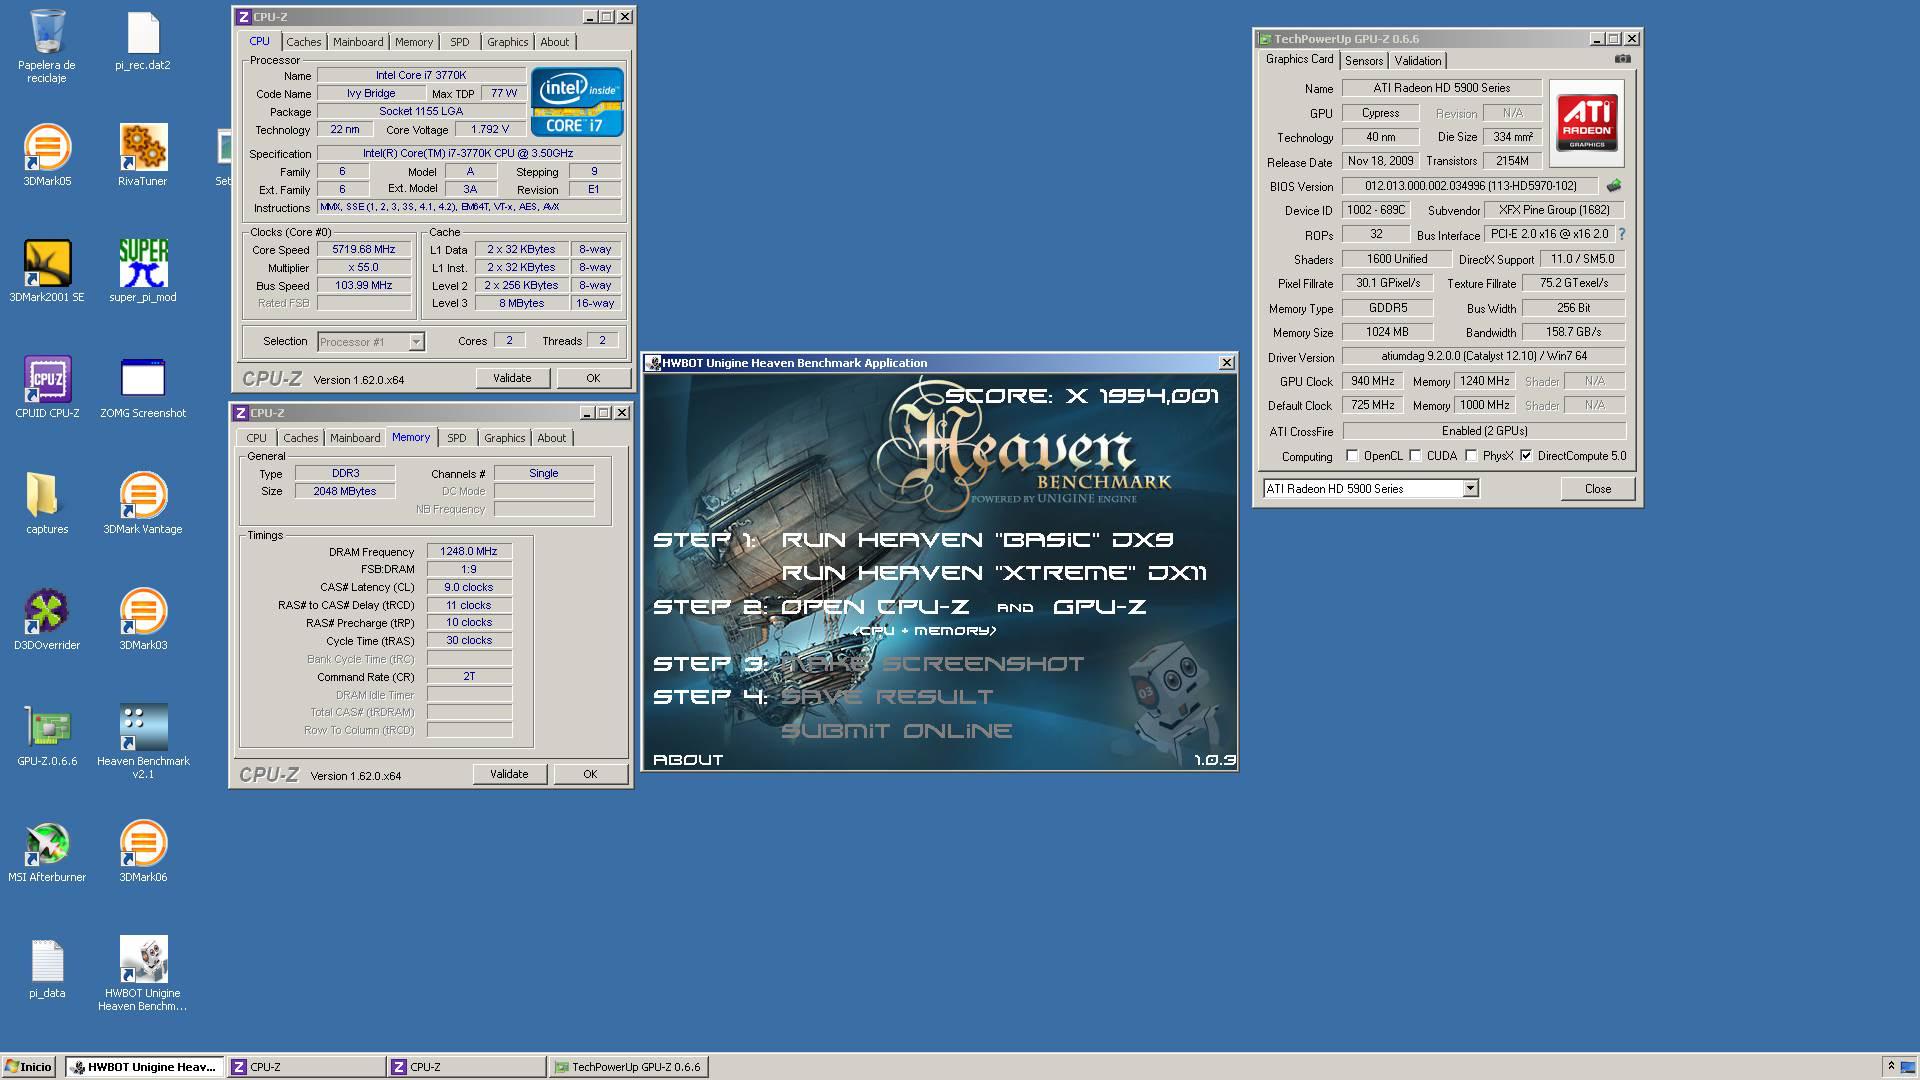This screenshot has height=1080, width=1920.
Task: Open super_pi_mod desktop icon
Action: coord(143,272)
